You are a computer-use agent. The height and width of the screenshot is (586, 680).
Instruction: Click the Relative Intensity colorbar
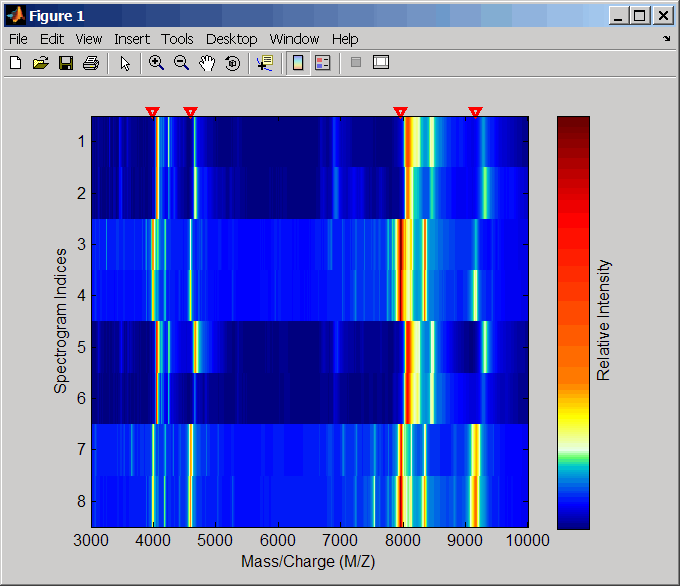pos(573,322)
